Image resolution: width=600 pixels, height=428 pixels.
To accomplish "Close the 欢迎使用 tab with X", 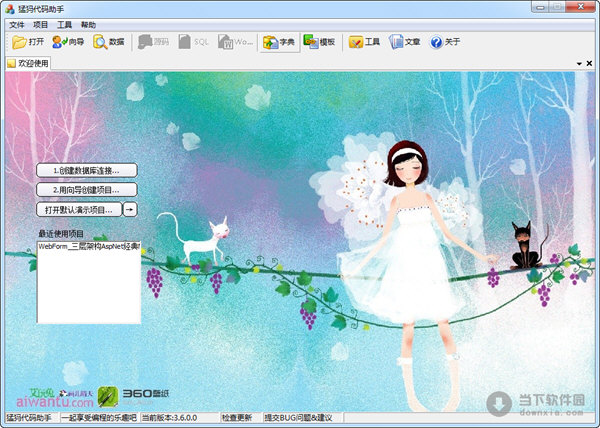I will pos(589,63).
